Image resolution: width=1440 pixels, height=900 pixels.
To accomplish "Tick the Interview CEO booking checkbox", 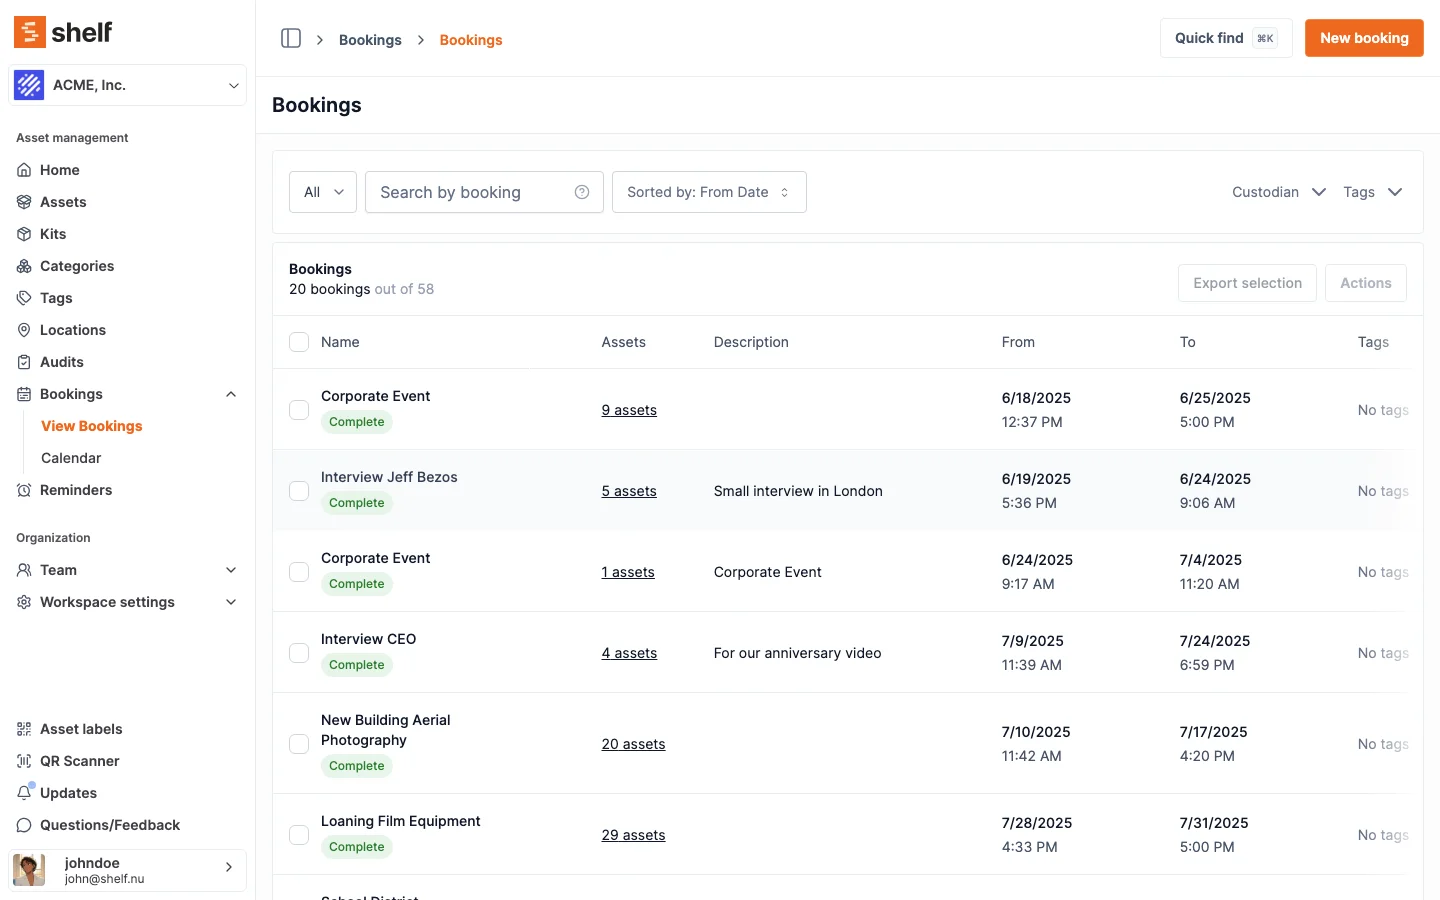I will pyautogui.click(x=299, y=653).
